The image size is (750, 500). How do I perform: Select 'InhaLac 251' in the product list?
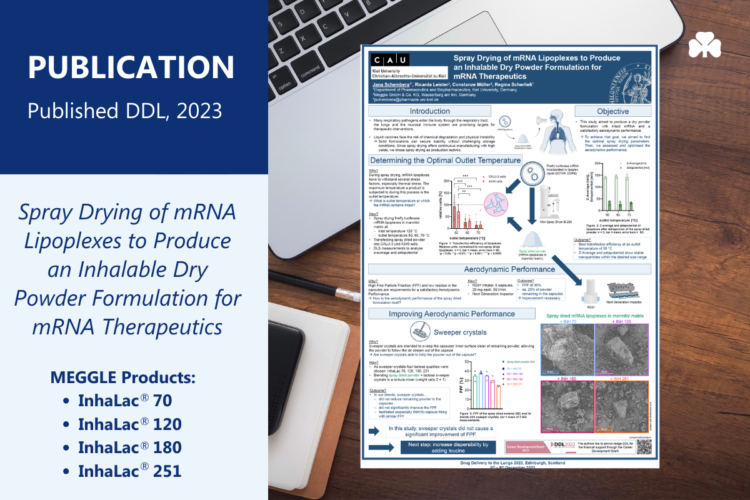pos(130,471)
